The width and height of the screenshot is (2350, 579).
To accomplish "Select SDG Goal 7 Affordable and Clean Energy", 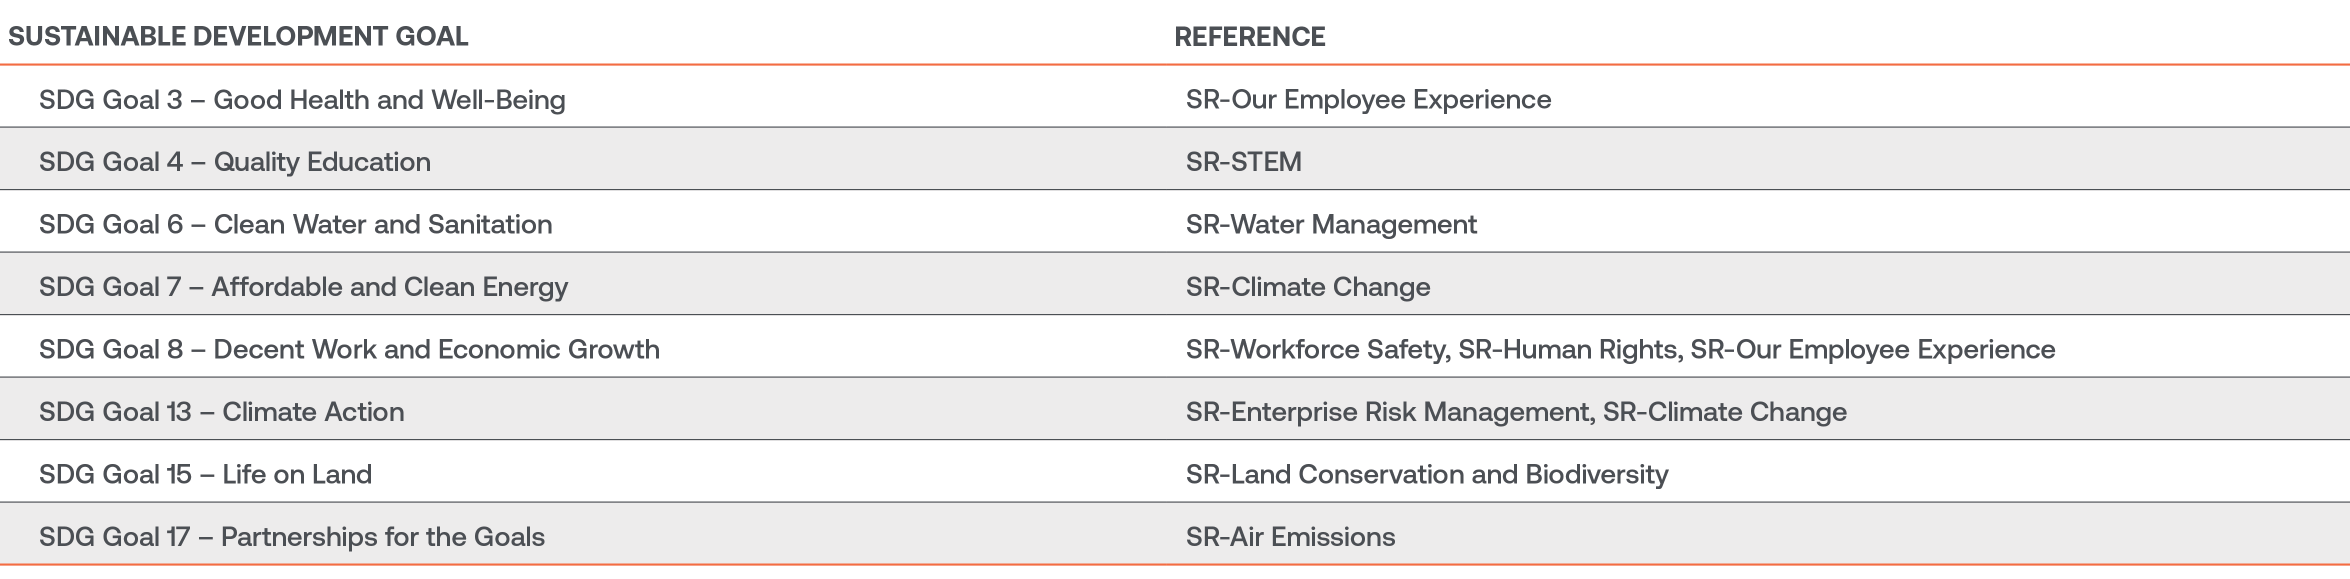I will tap(303, 287).
